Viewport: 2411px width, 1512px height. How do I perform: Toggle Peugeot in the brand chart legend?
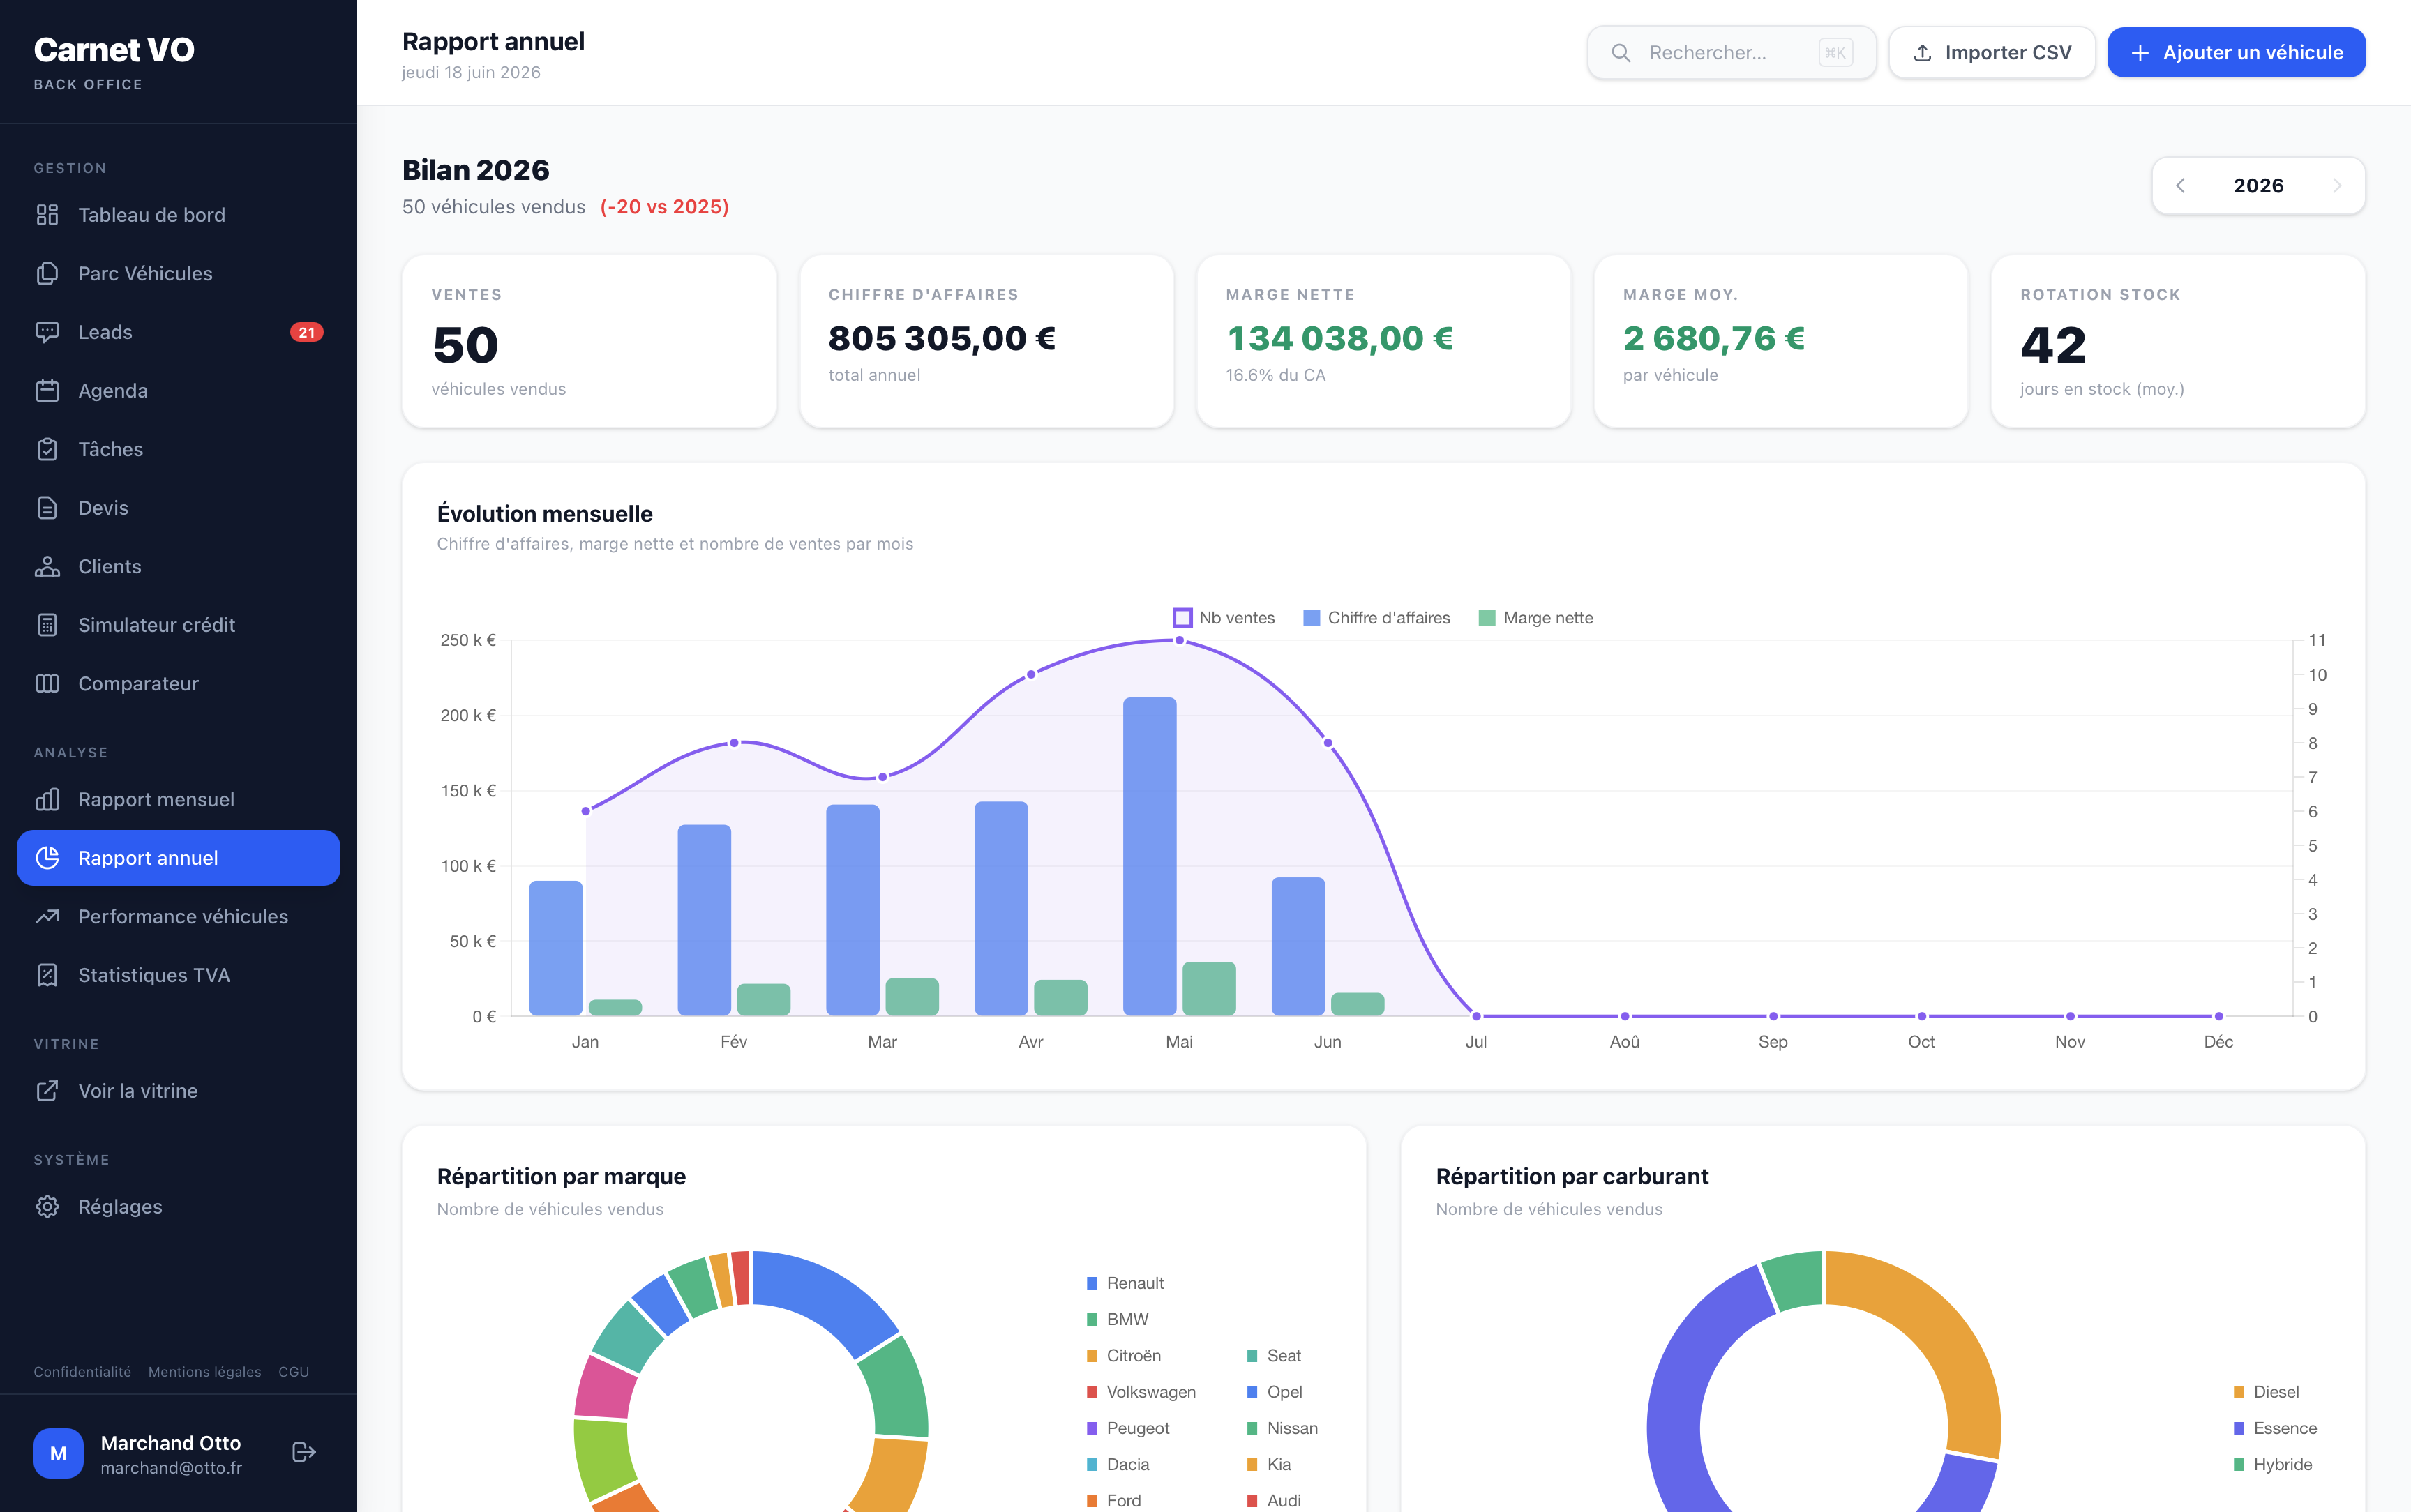click(x=1128, y=1428)
